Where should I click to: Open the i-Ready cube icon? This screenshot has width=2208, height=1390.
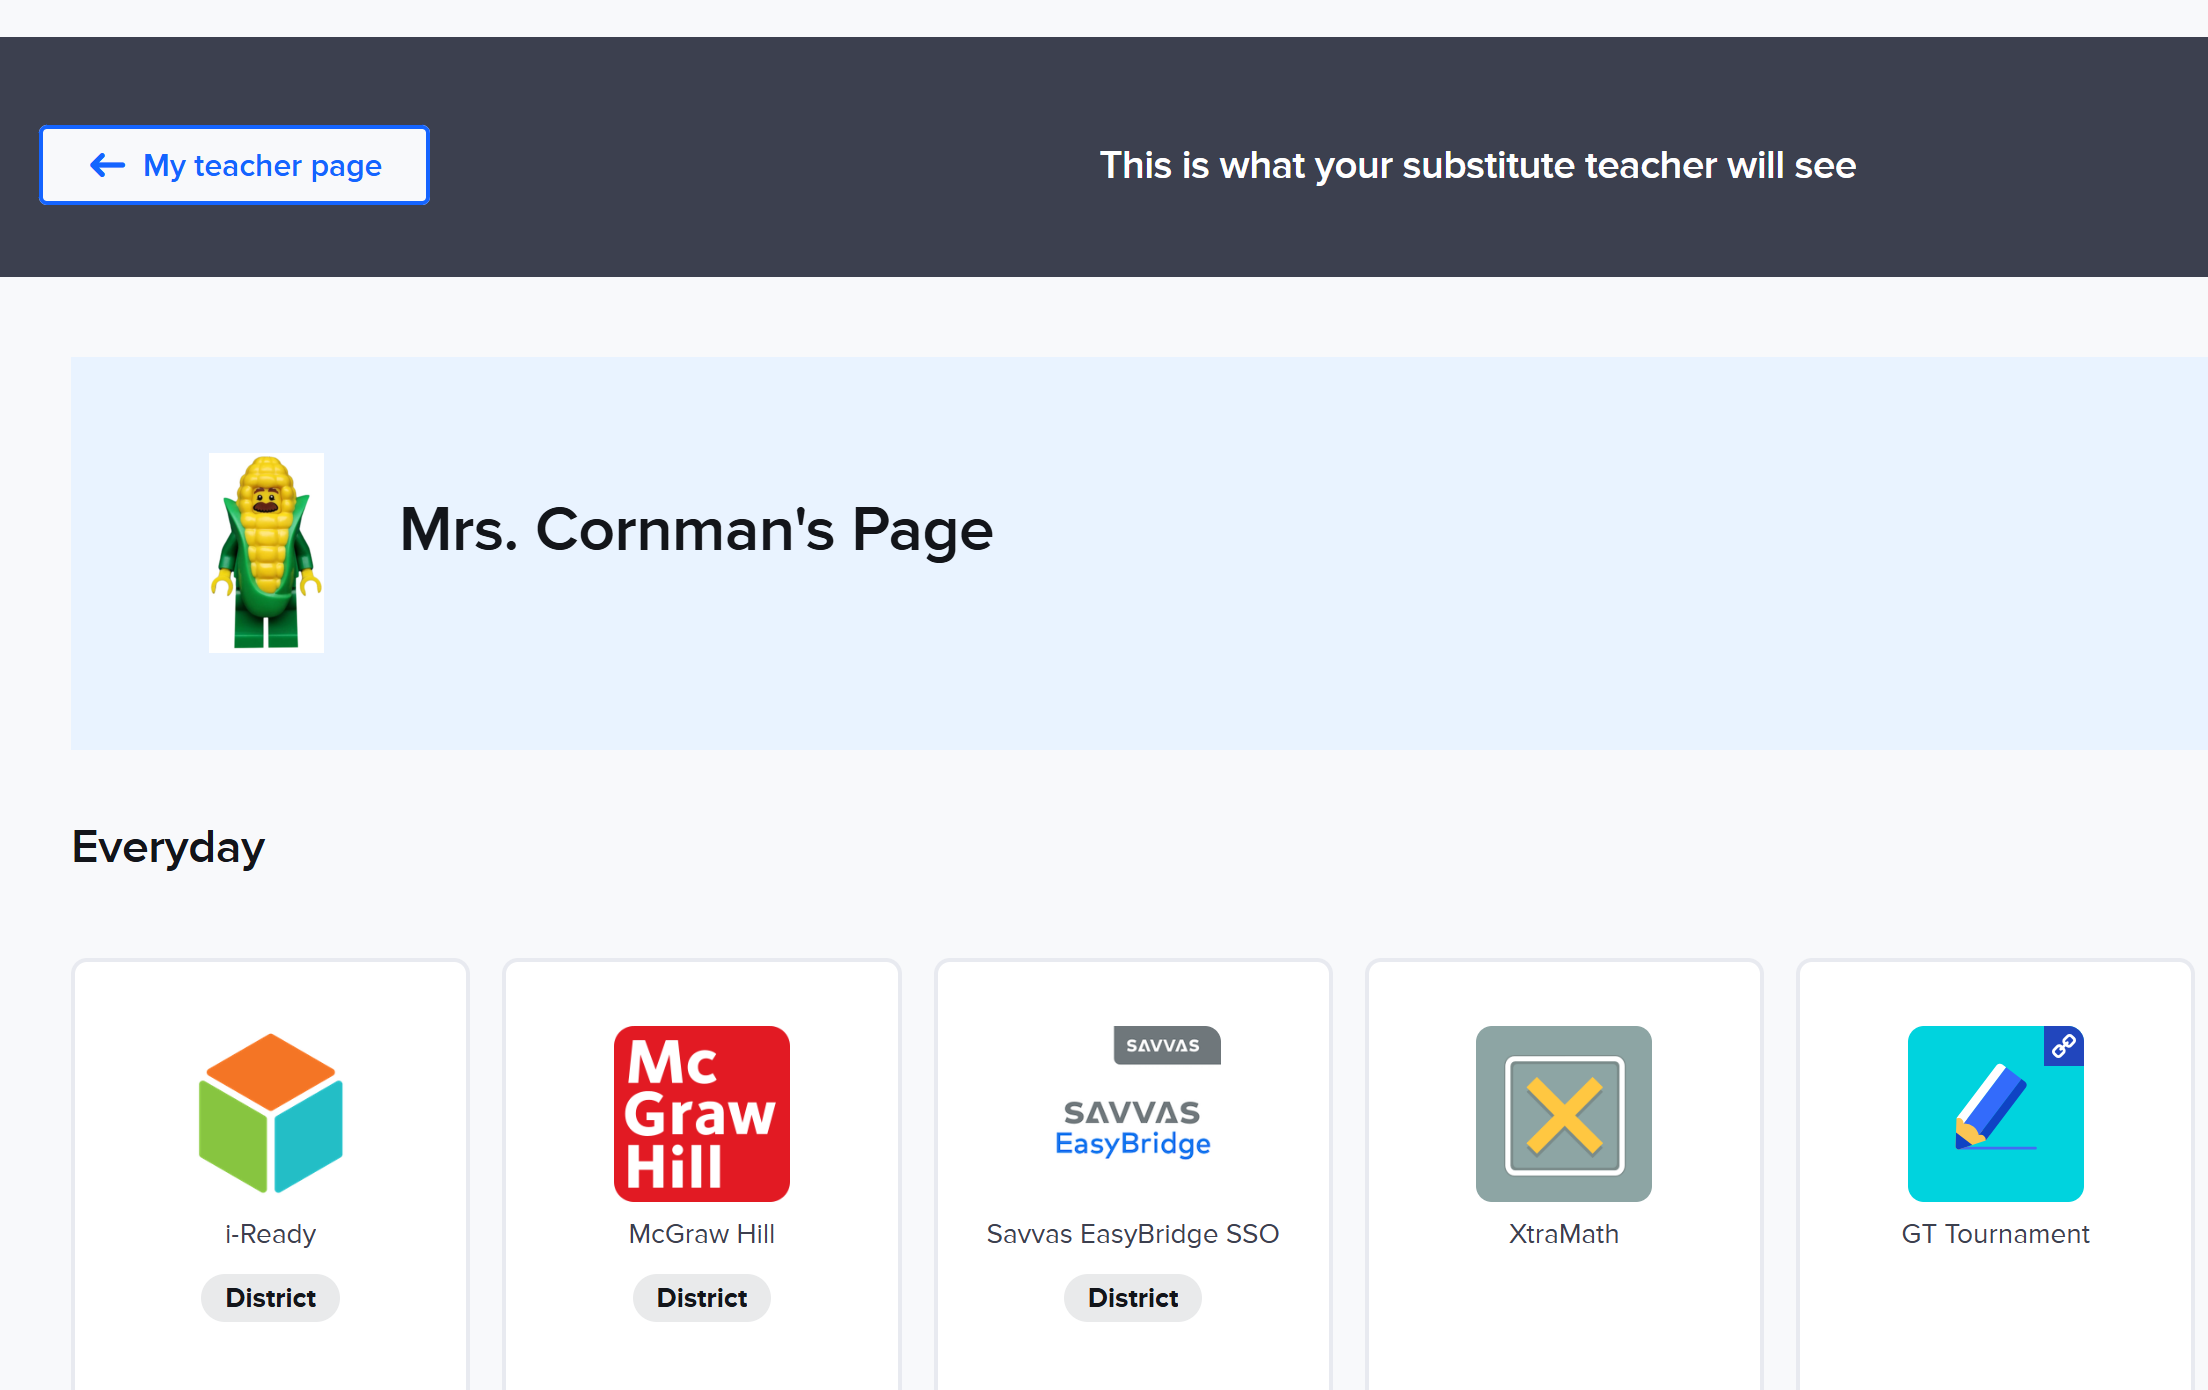270,1113
